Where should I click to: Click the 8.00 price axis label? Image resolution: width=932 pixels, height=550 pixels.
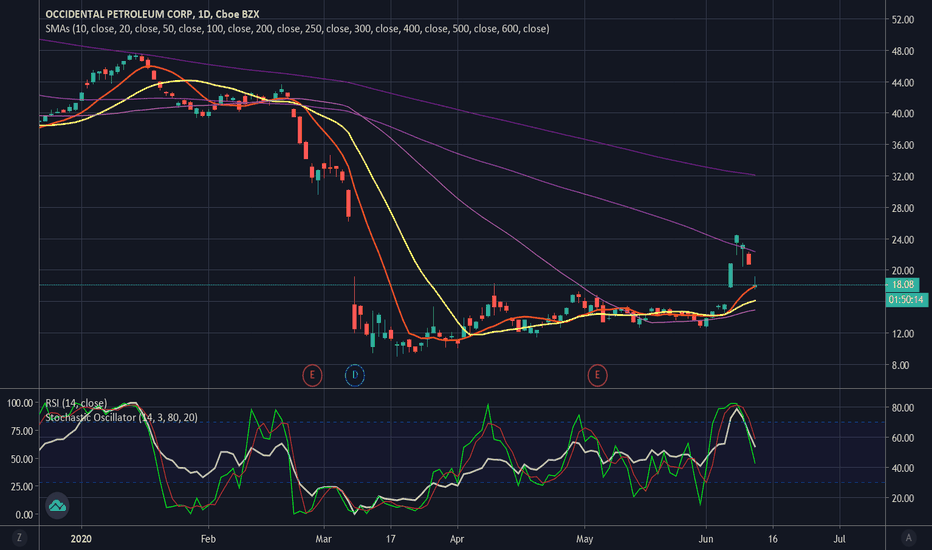click(x=900, y=365)
